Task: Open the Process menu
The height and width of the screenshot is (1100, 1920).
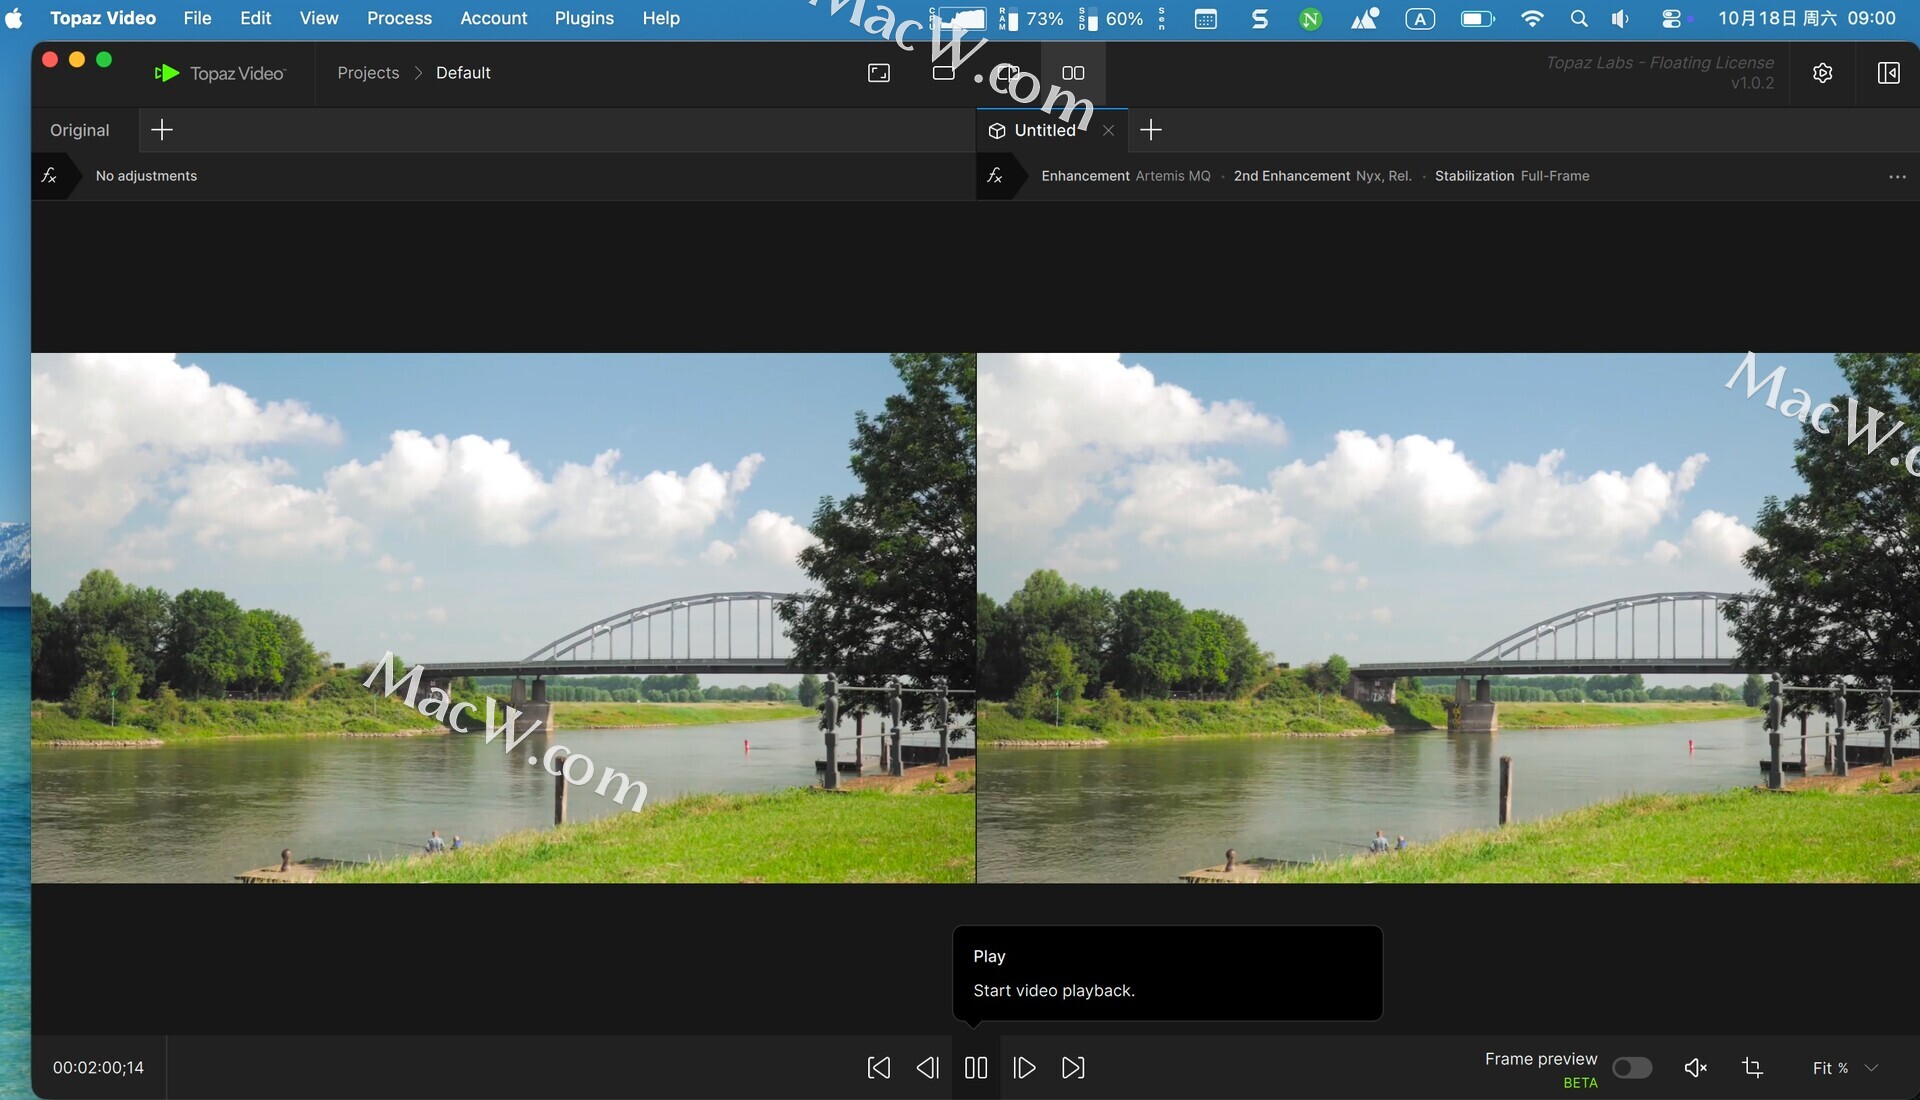Action: [399, 18]
